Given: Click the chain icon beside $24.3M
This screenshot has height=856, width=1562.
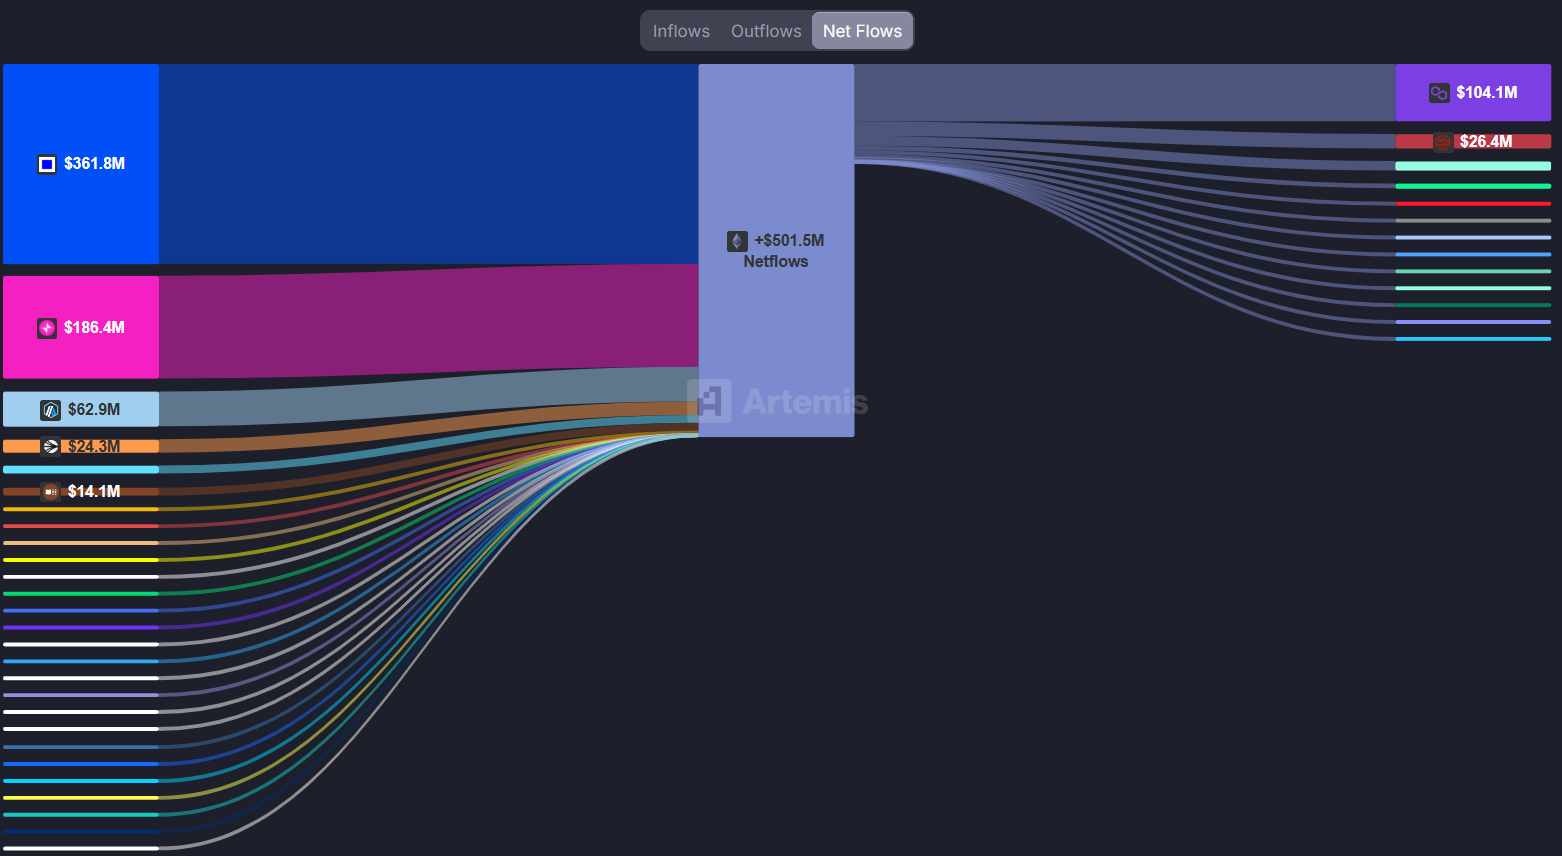Looking at the screenshot, I should [x=51, y=446].
